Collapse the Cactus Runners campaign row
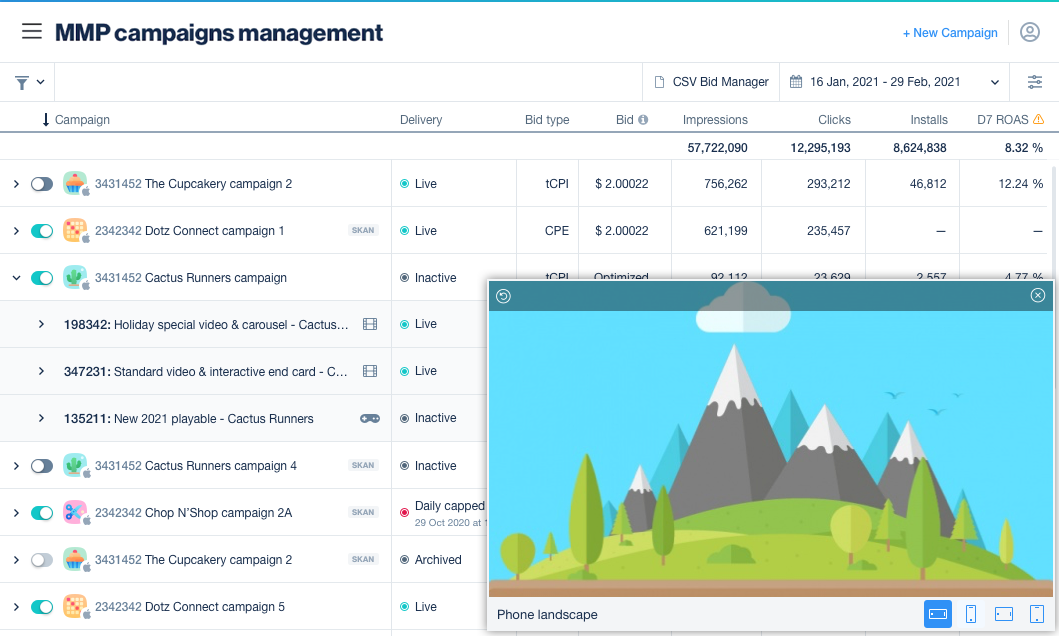This screenshot has width=1059, height=636. tap(16, 278)
